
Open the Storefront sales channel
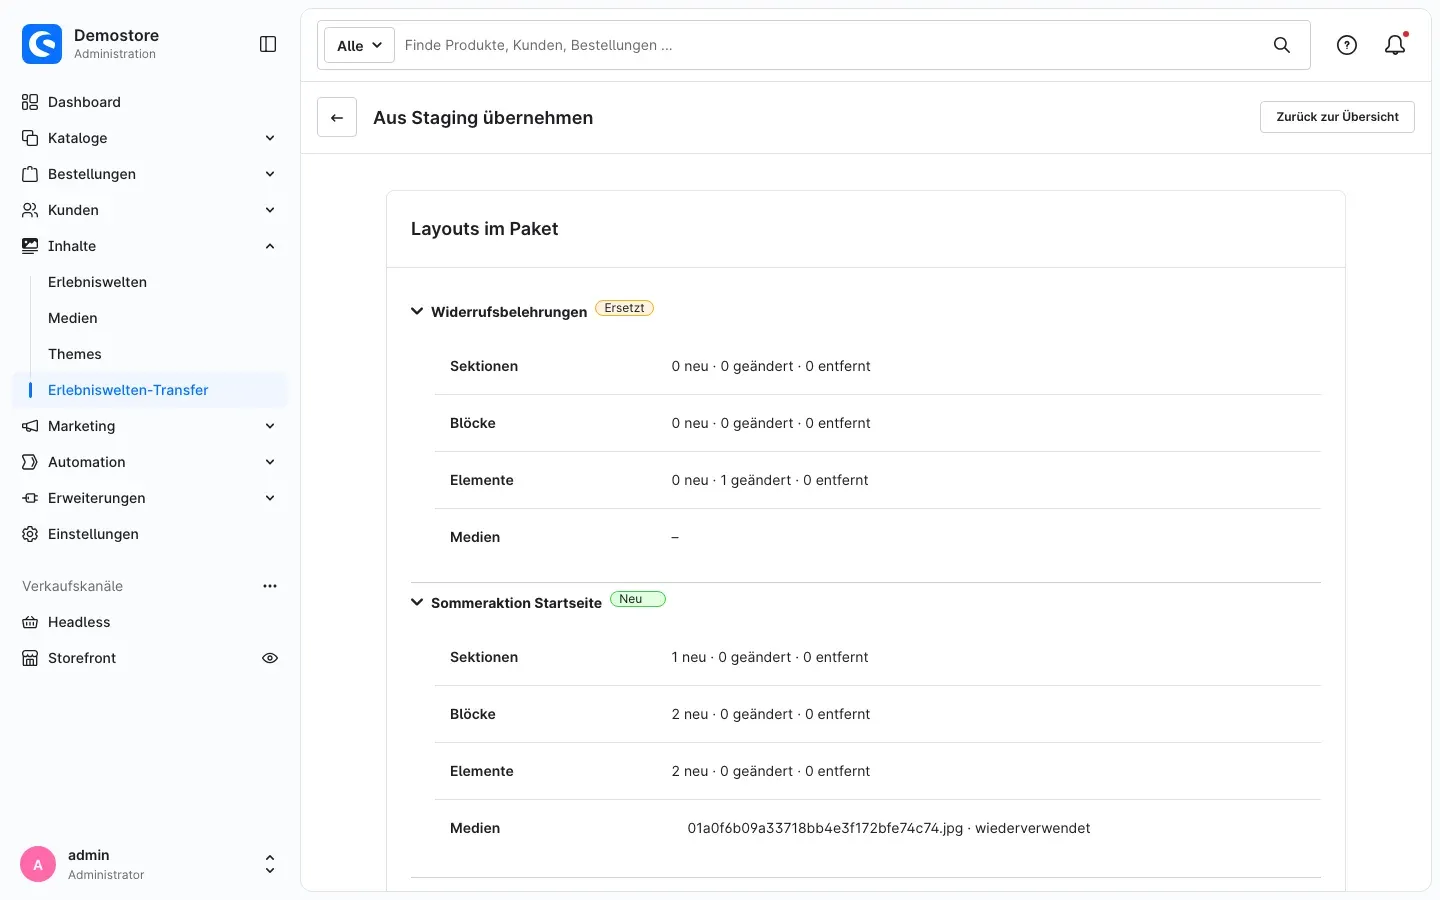coord(82,658)
